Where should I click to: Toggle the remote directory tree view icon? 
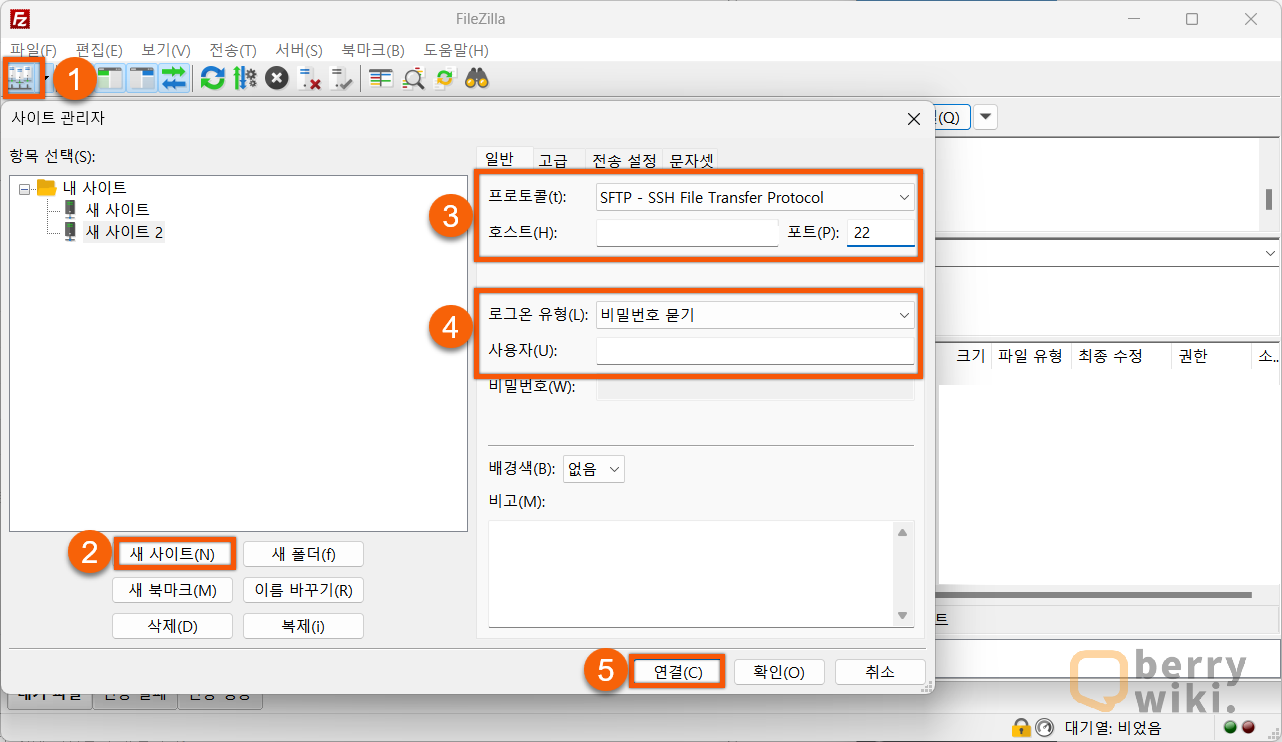pos(142,78)
